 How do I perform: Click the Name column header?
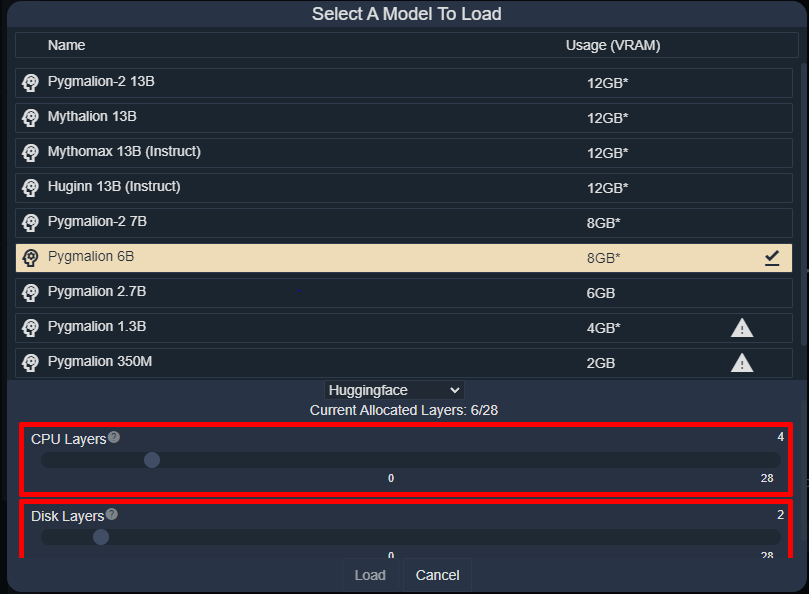[x=67, y=45]
